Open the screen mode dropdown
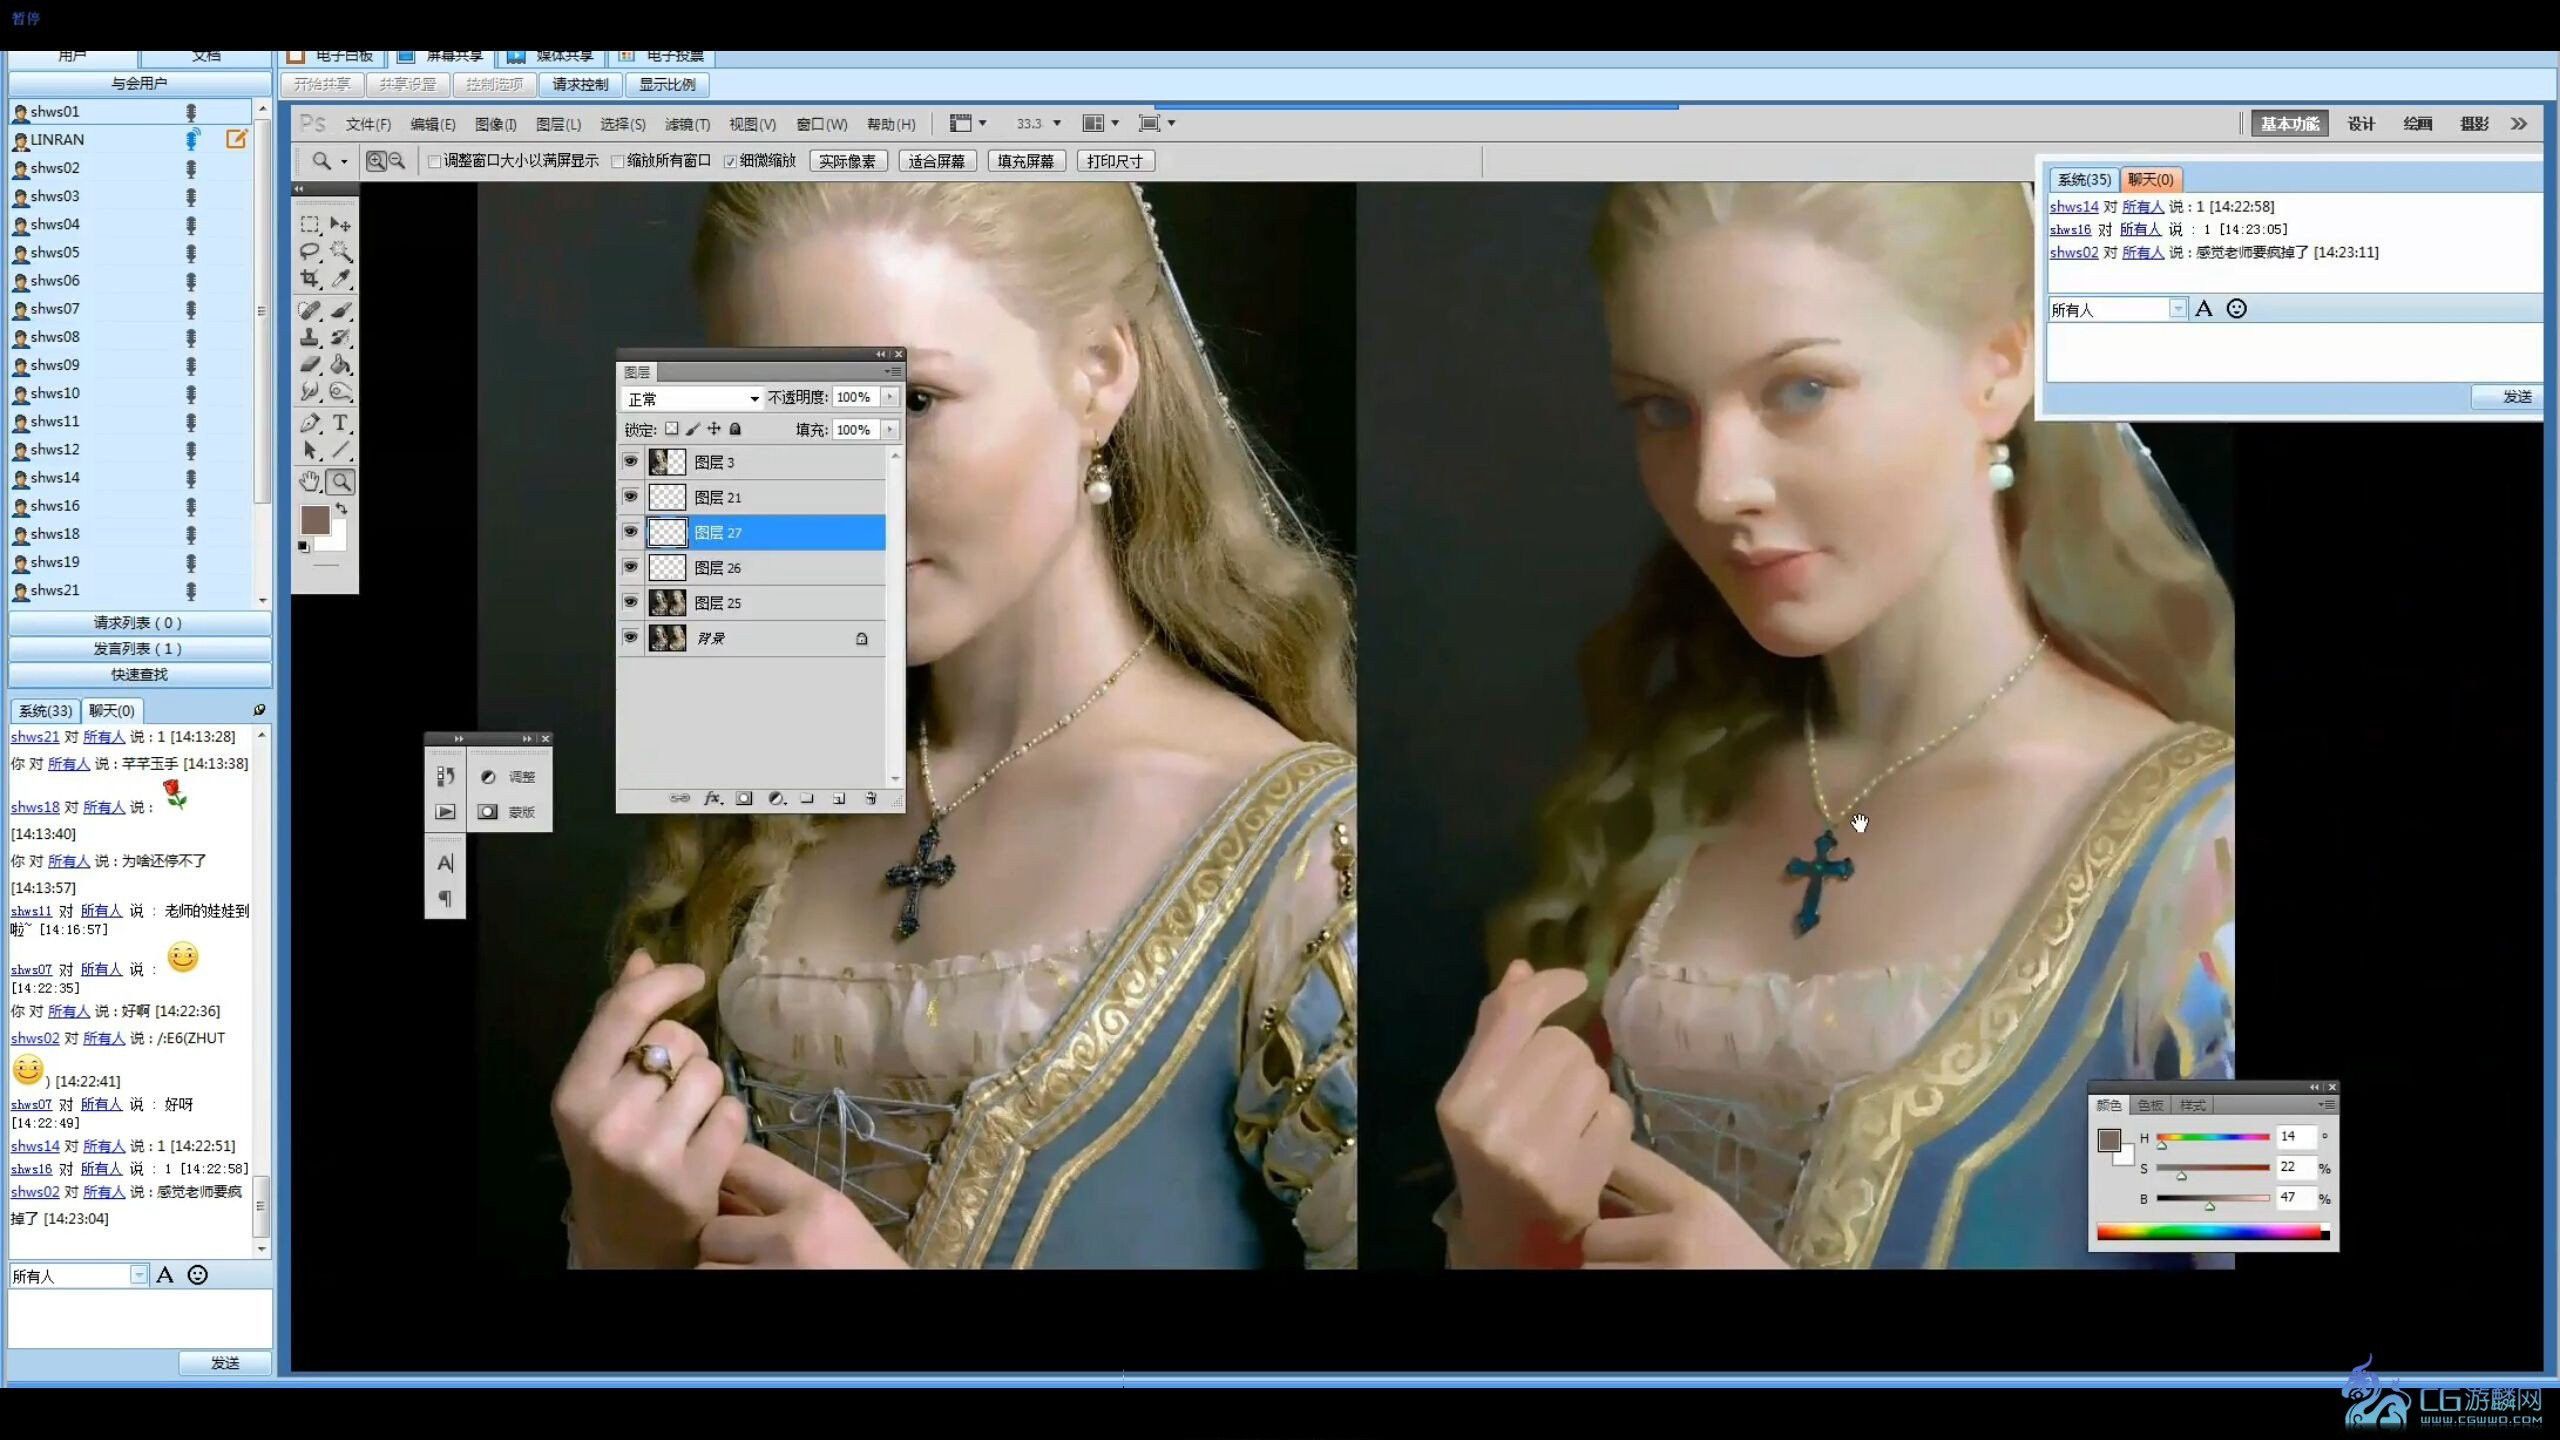 click(1157, 123)
